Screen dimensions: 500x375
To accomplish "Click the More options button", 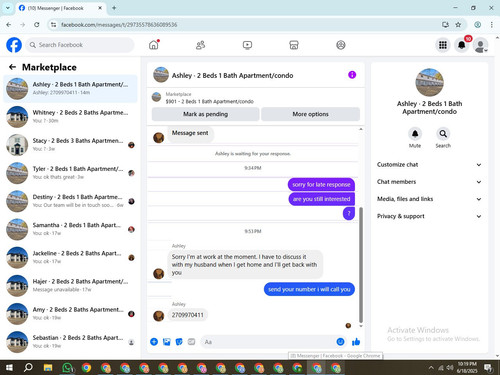I will (x=310, y=114).
